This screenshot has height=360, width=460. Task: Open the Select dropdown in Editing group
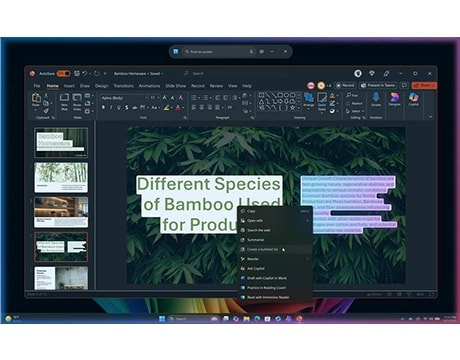[355, 111]
